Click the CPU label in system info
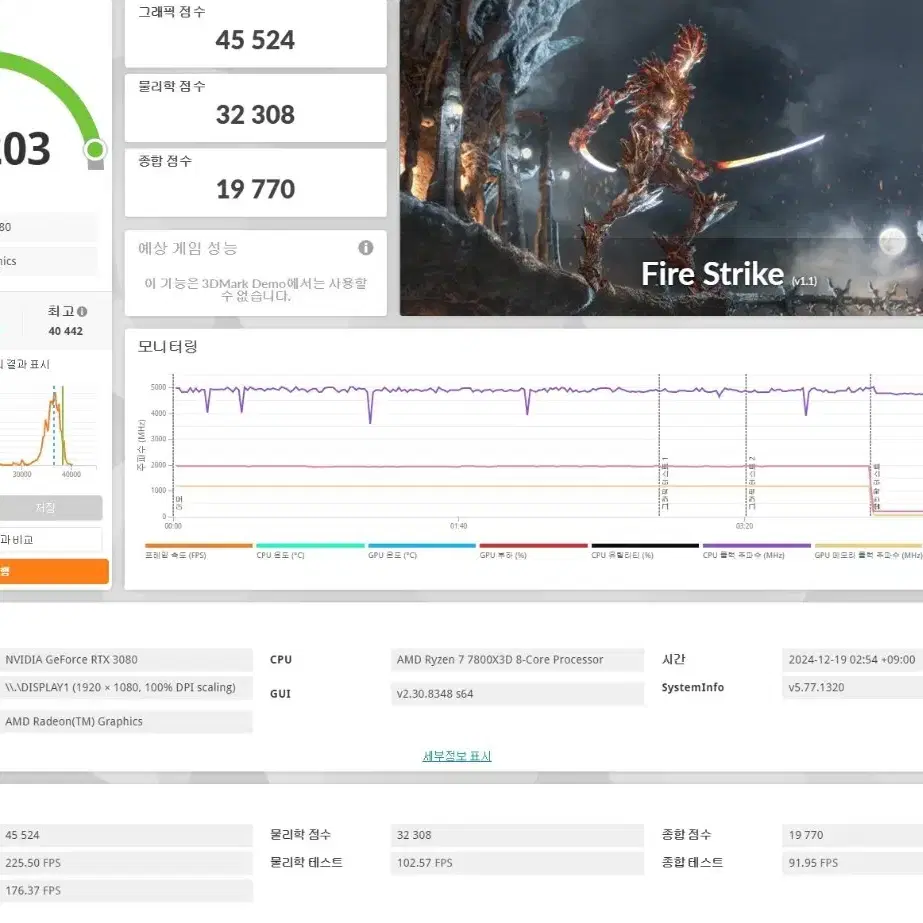 281,660
